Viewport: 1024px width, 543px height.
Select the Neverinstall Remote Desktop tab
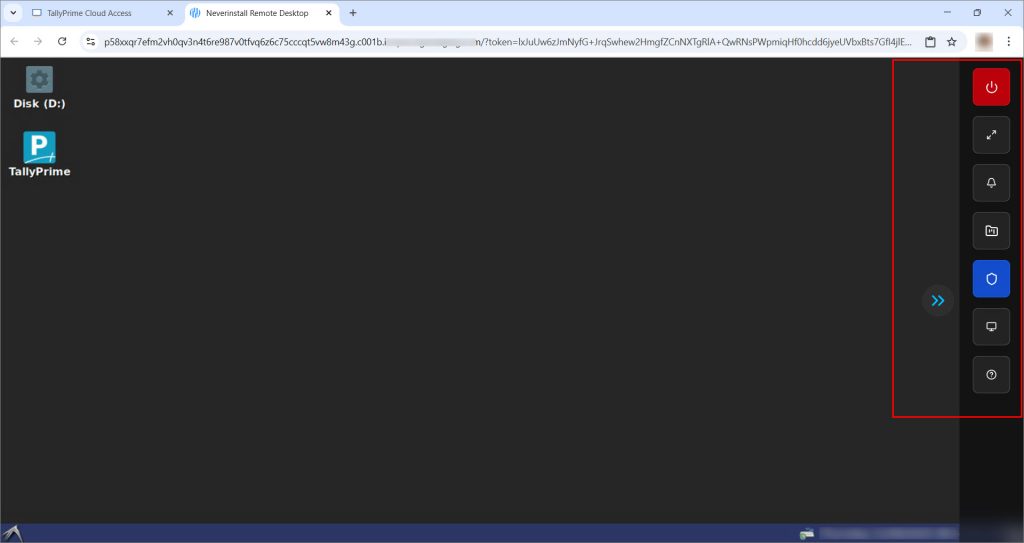tap(262, 13)
